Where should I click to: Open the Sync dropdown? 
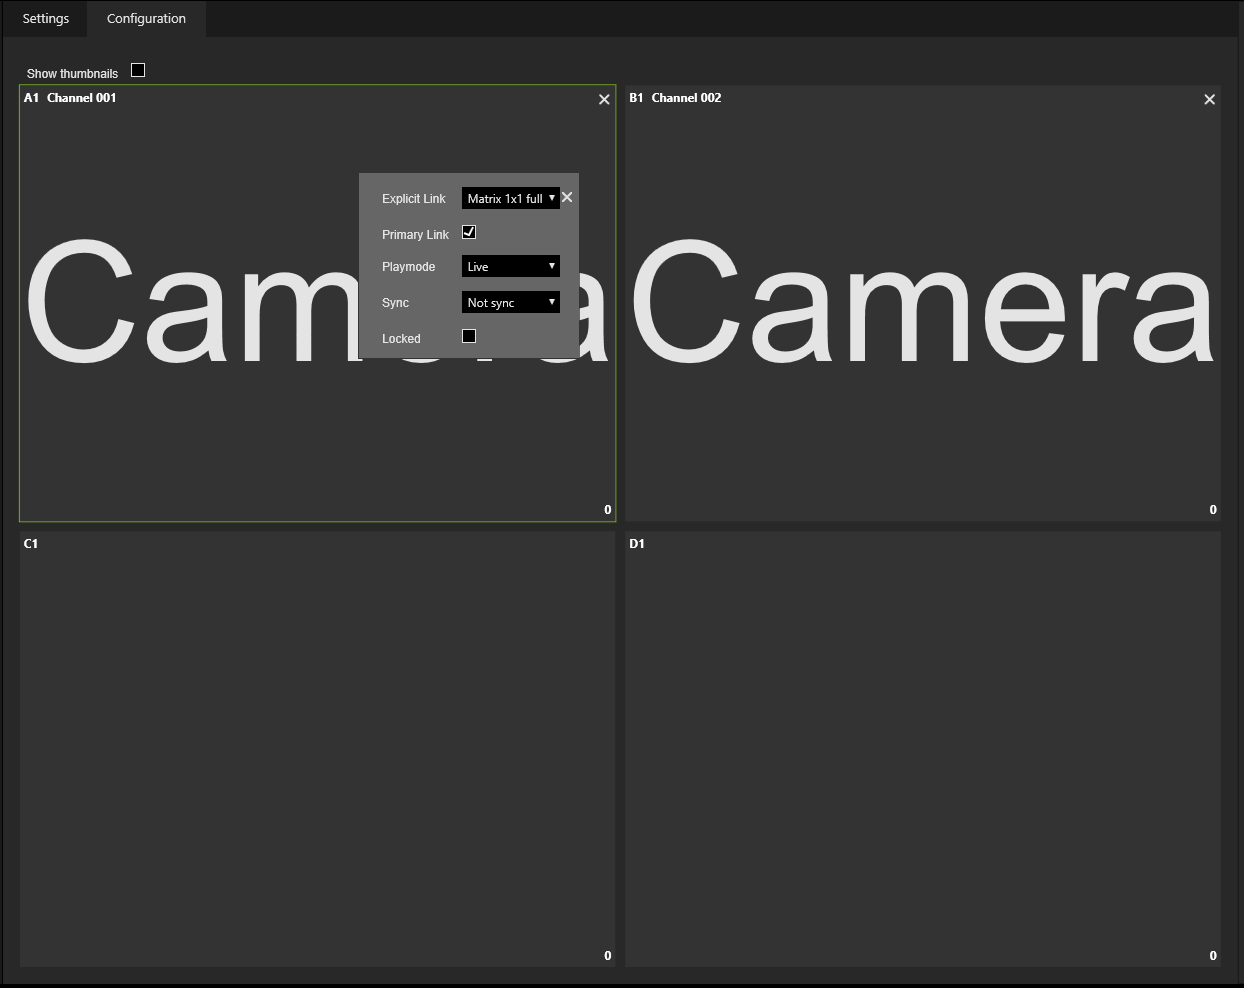point(510,302)
